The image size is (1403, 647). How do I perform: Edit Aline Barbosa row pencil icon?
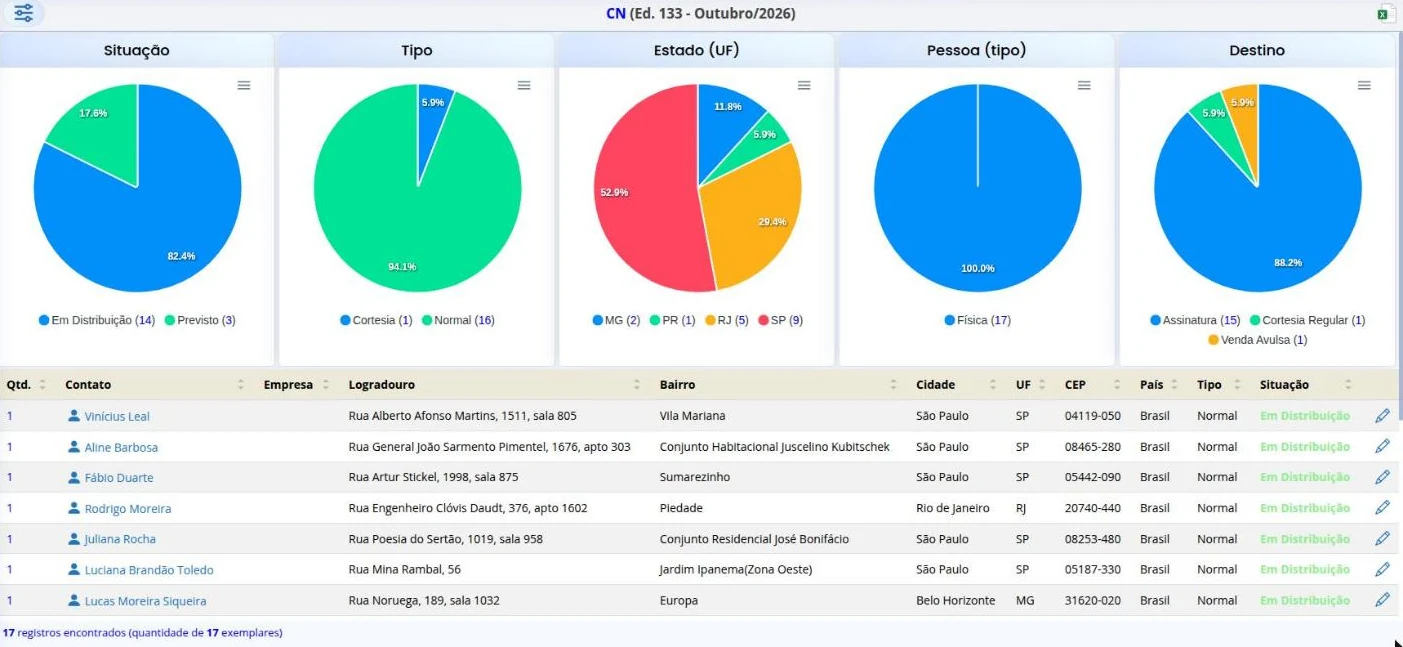pyautogui.click(x=1383, y=447)
